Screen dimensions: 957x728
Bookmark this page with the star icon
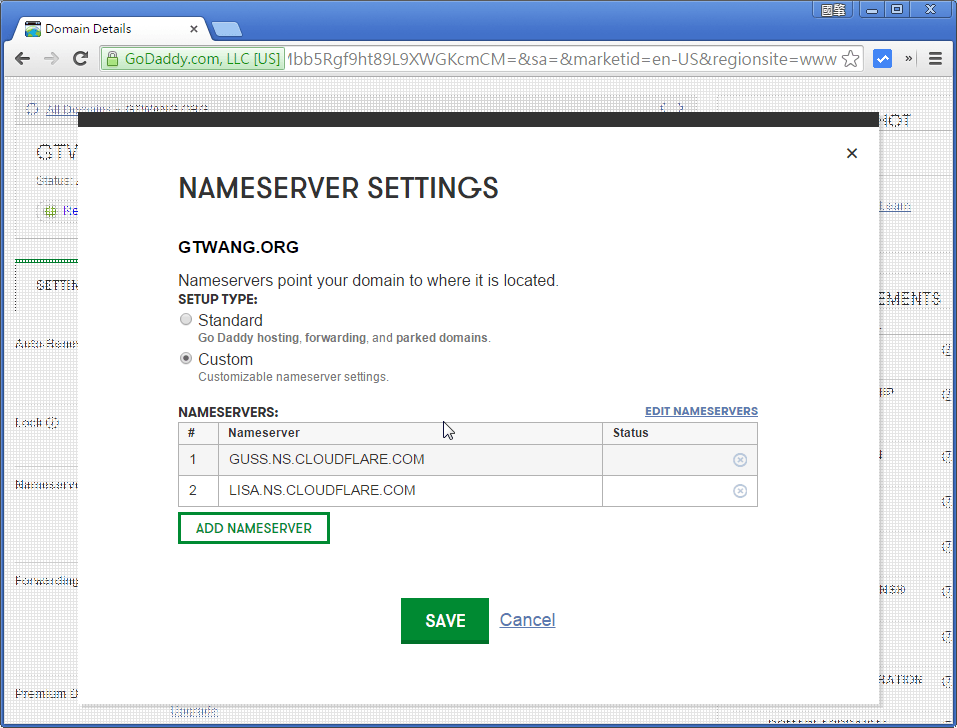pos(849,58)
